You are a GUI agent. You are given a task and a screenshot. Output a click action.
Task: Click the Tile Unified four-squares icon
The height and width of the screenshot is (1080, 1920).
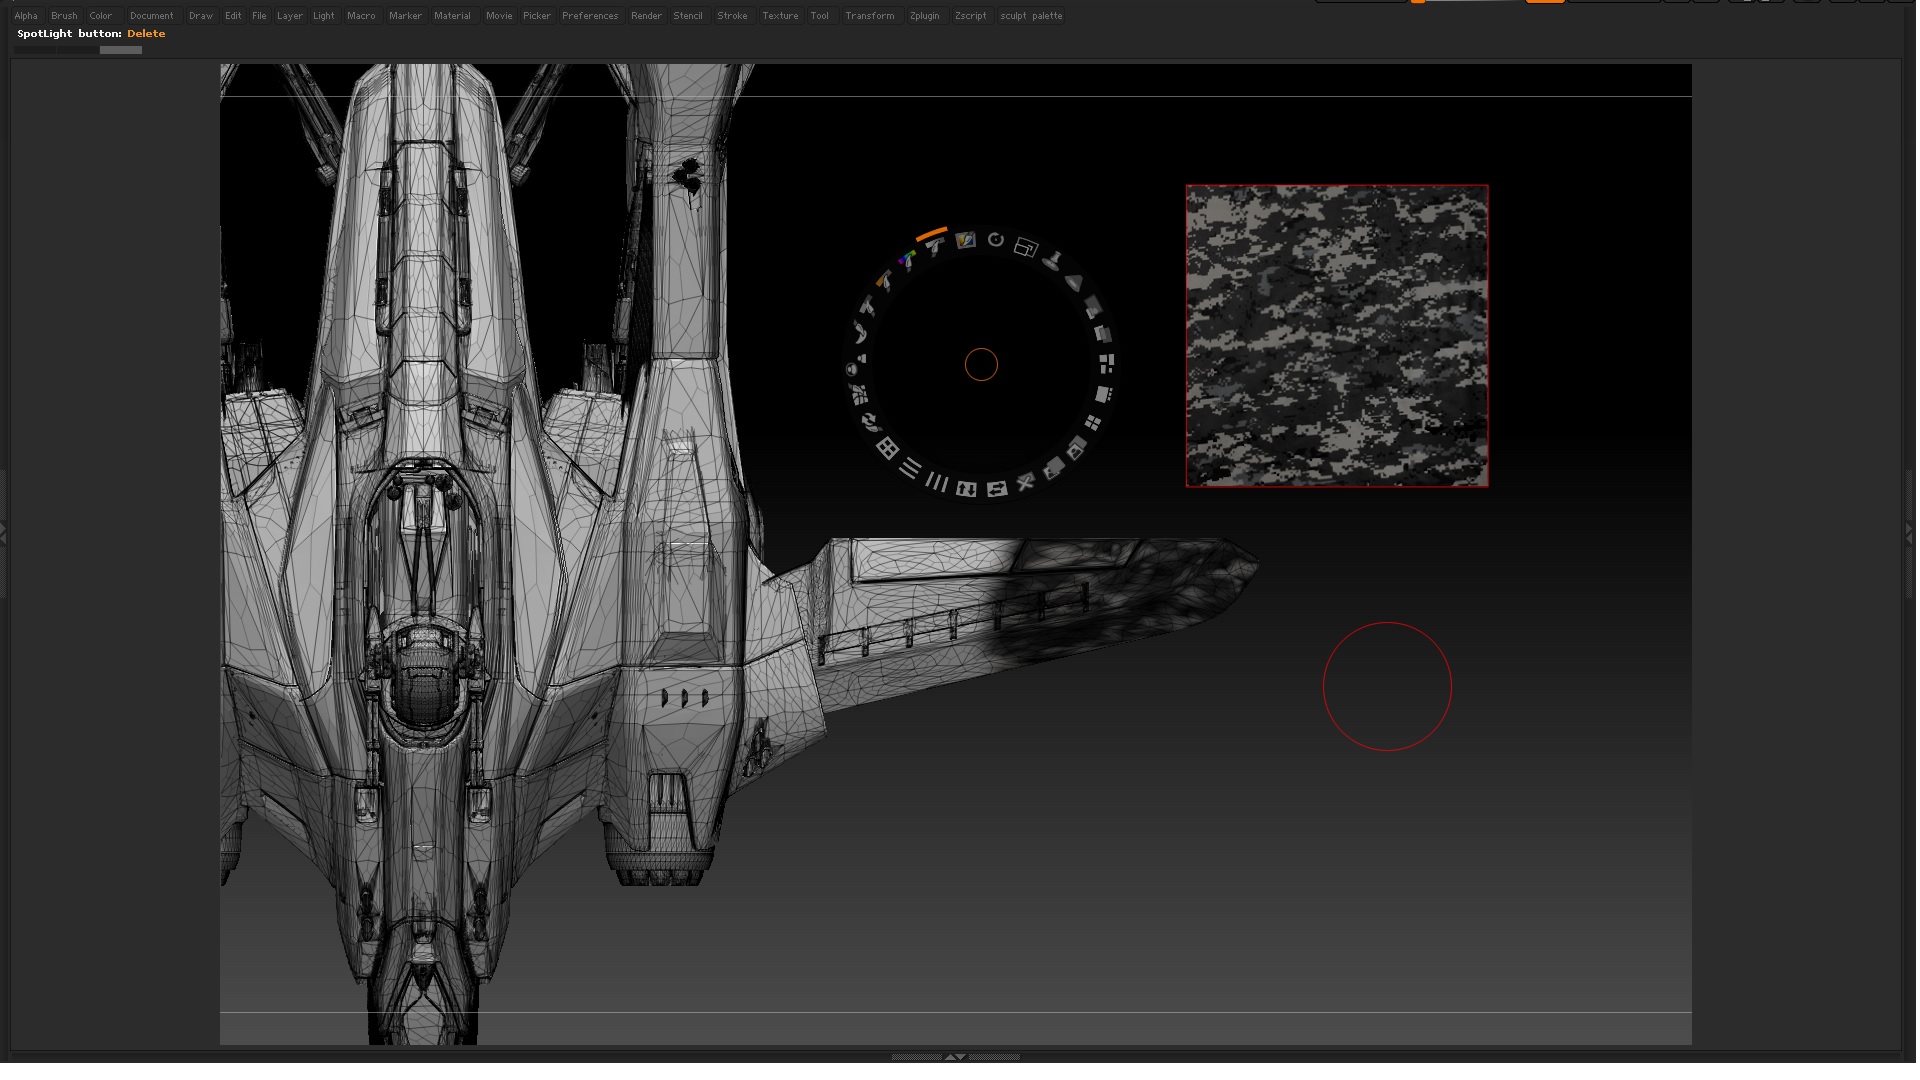point(1093,423)
